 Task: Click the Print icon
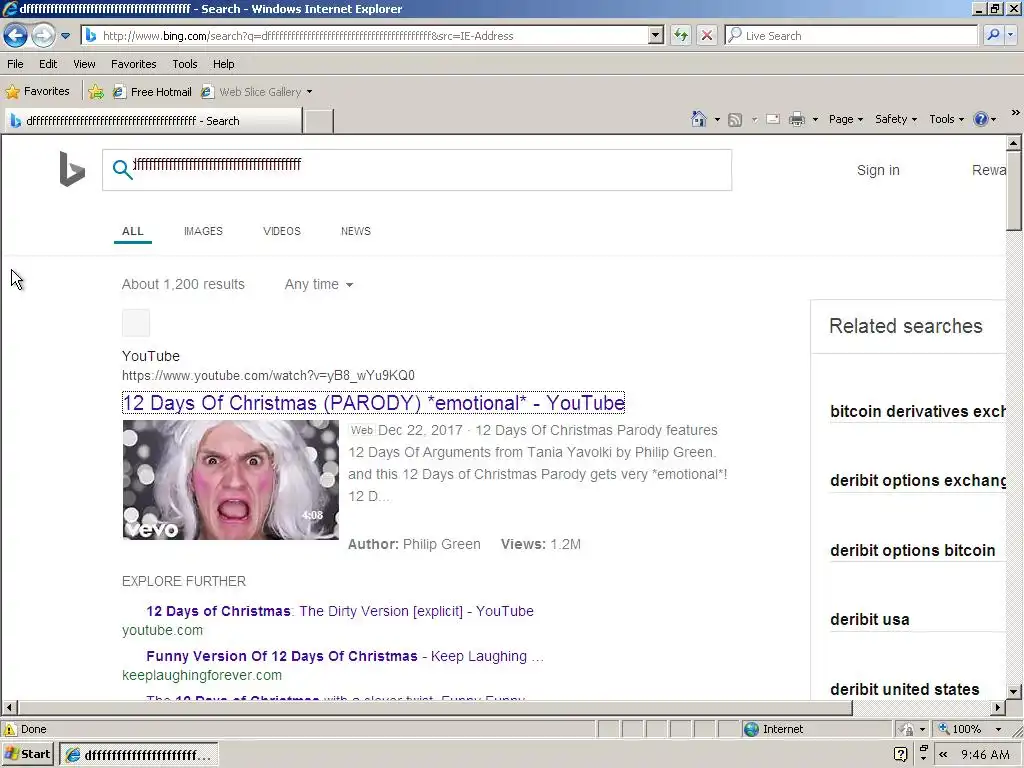[x=797, y=120]
